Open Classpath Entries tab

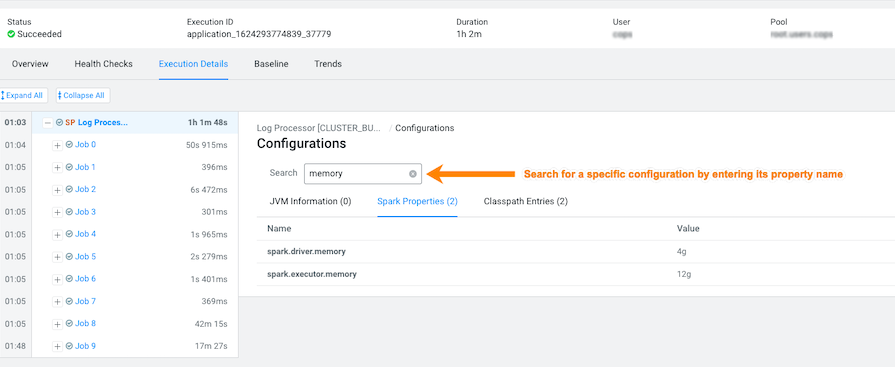(526, 201)
